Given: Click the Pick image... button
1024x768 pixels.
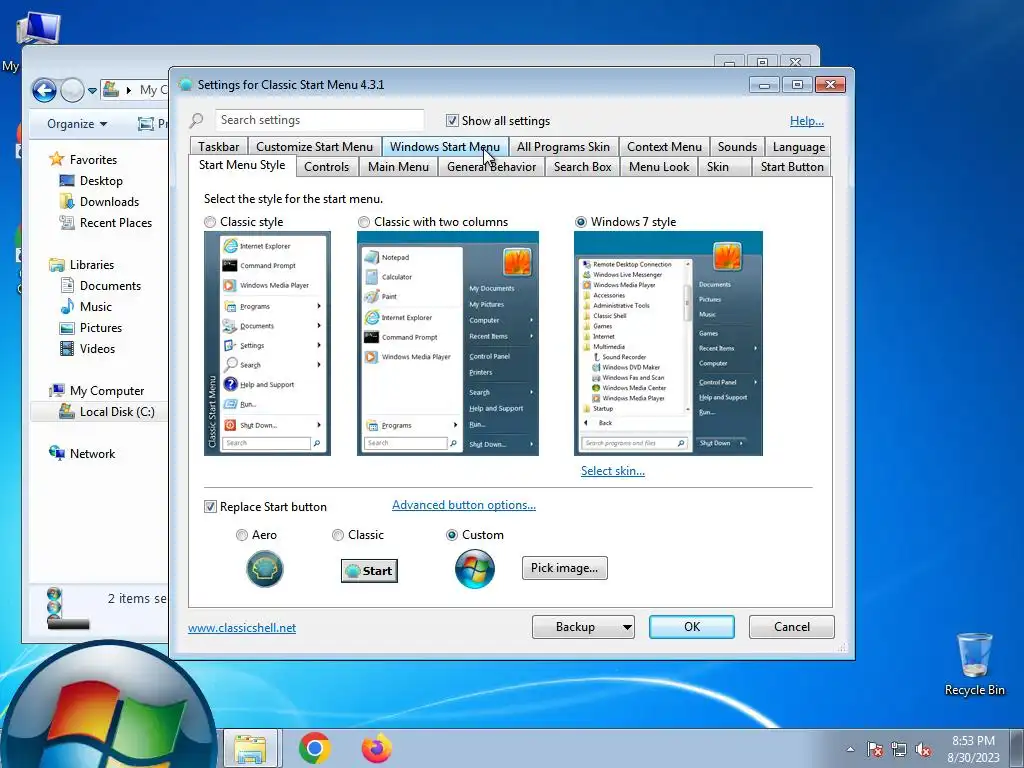Looking at the screenshot, I should (x=564, y=568).
